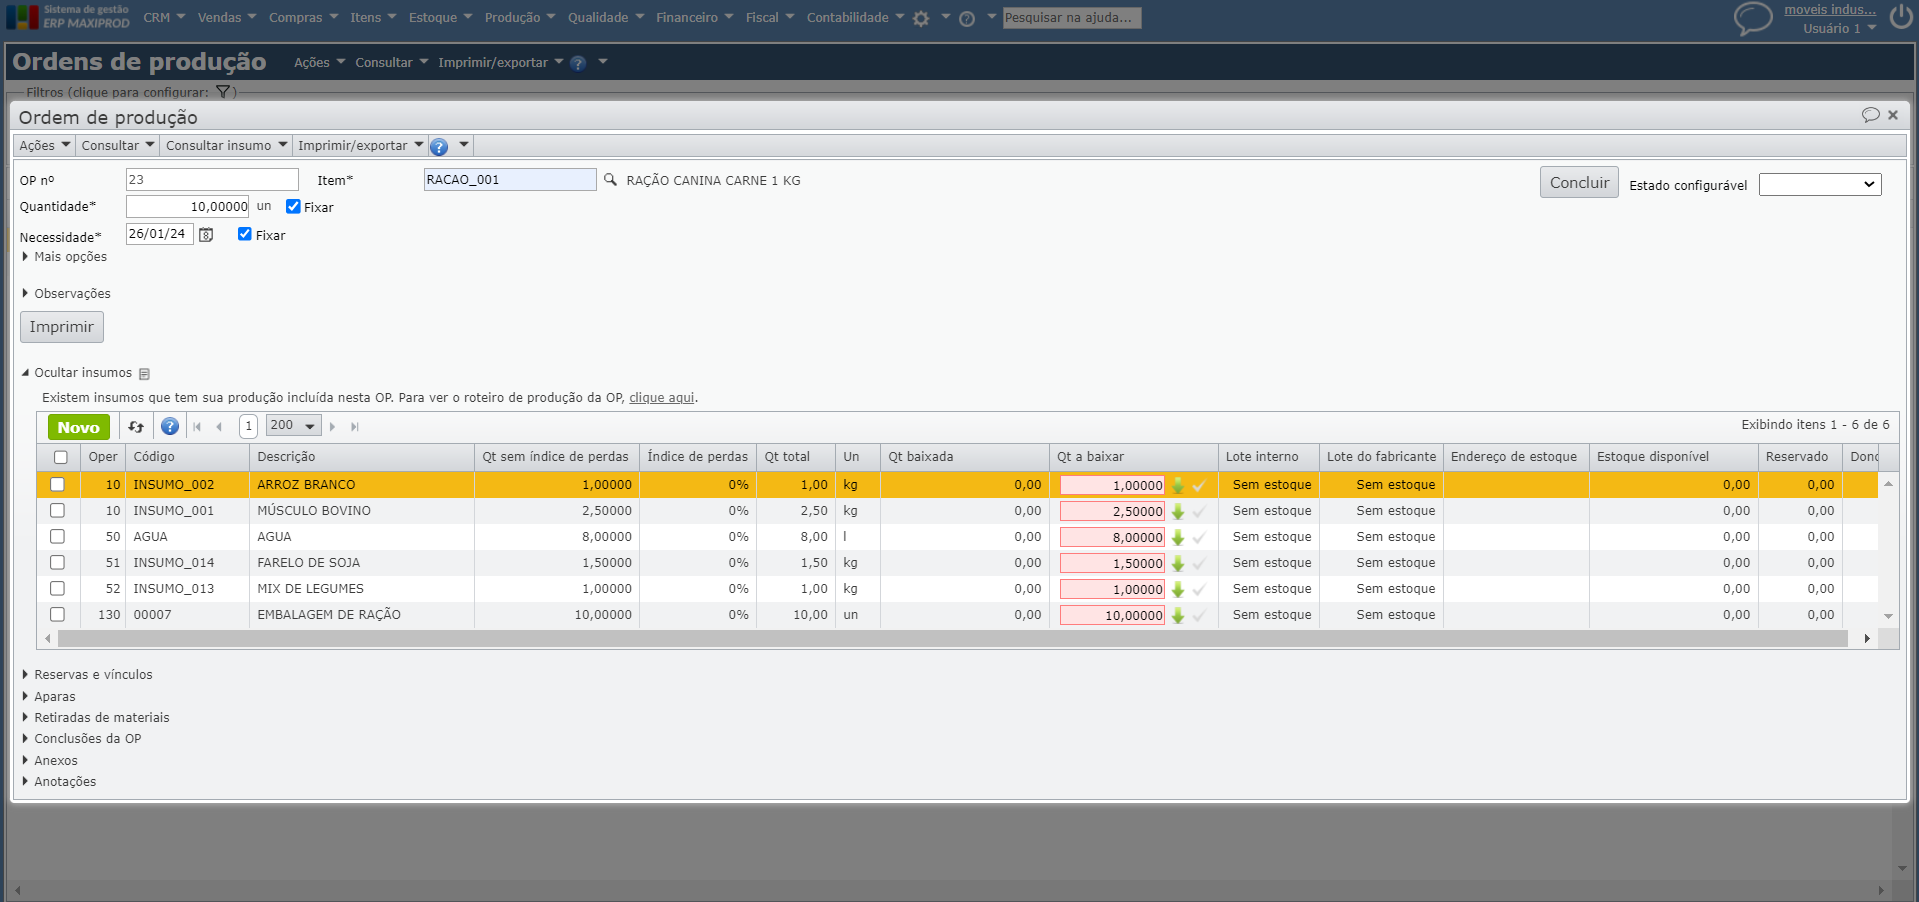Open the dialog's Imprimir/exportar menu
The height and width of the screenshot is (902, 1919).
[x=361, y=146]
